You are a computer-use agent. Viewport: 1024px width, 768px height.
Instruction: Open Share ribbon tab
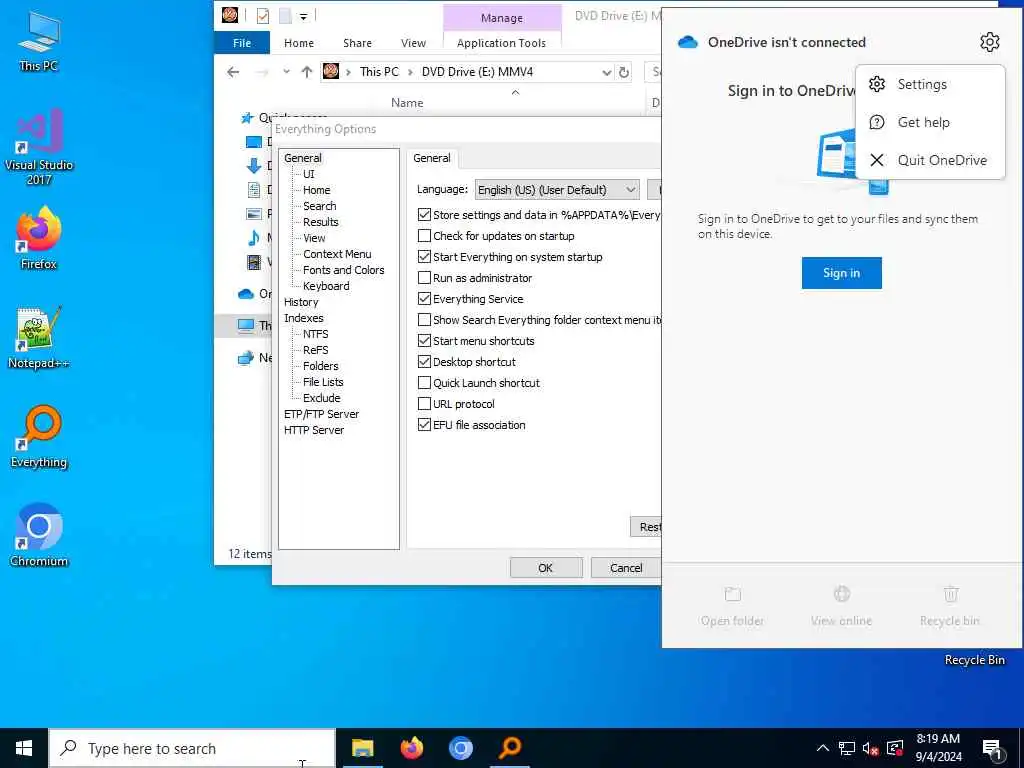tap(357, 42)
